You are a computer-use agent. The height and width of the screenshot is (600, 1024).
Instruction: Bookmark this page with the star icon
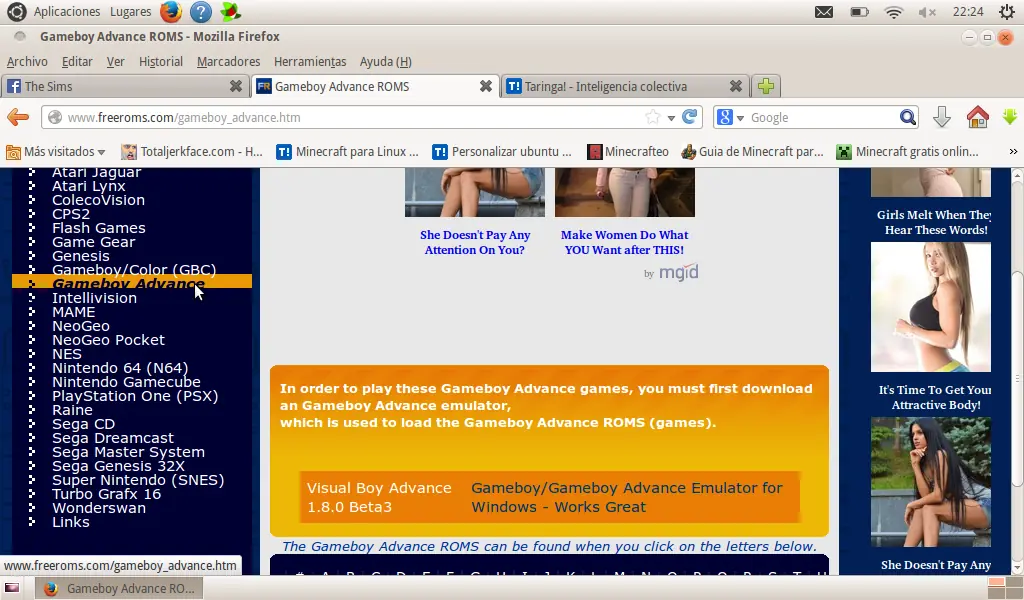pyautogui.click(x=652, y=118)
